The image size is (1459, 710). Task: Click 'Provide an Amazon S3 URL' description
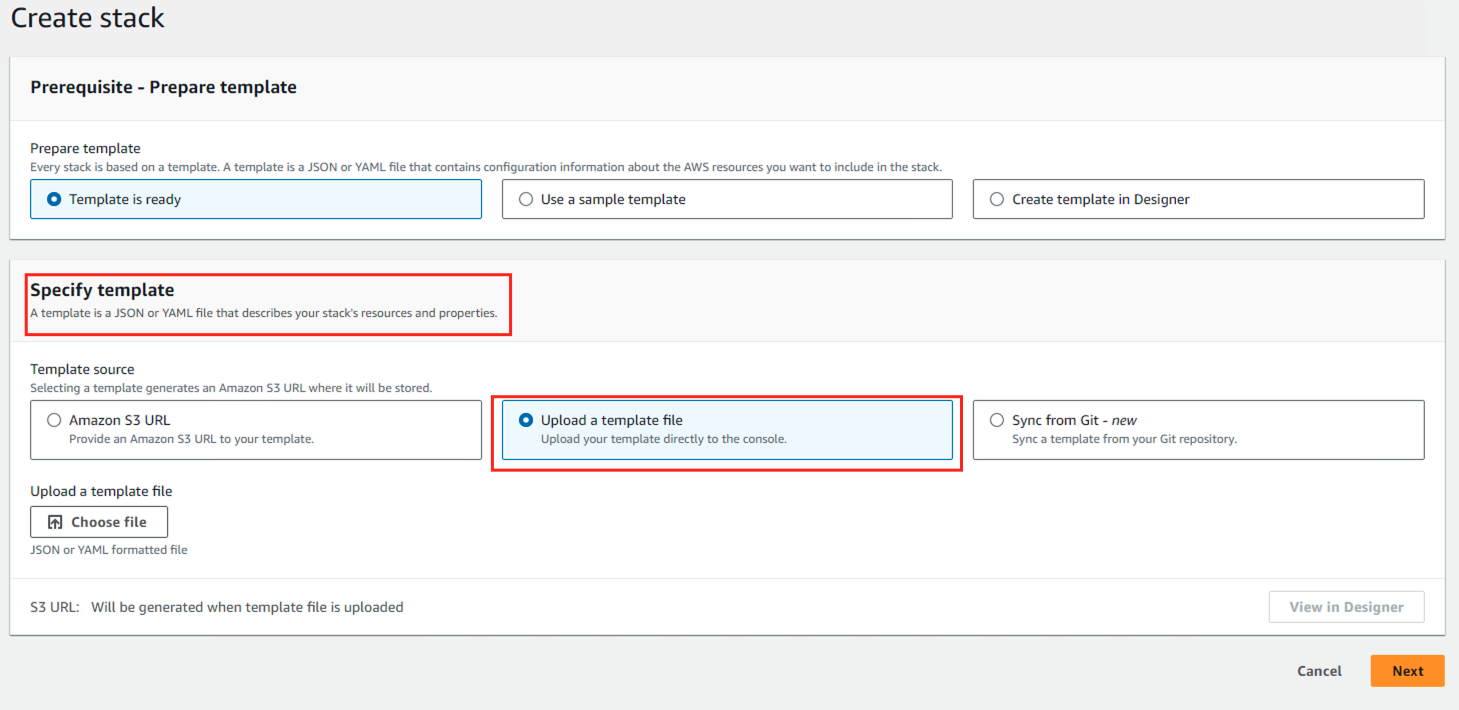[191, 439]
